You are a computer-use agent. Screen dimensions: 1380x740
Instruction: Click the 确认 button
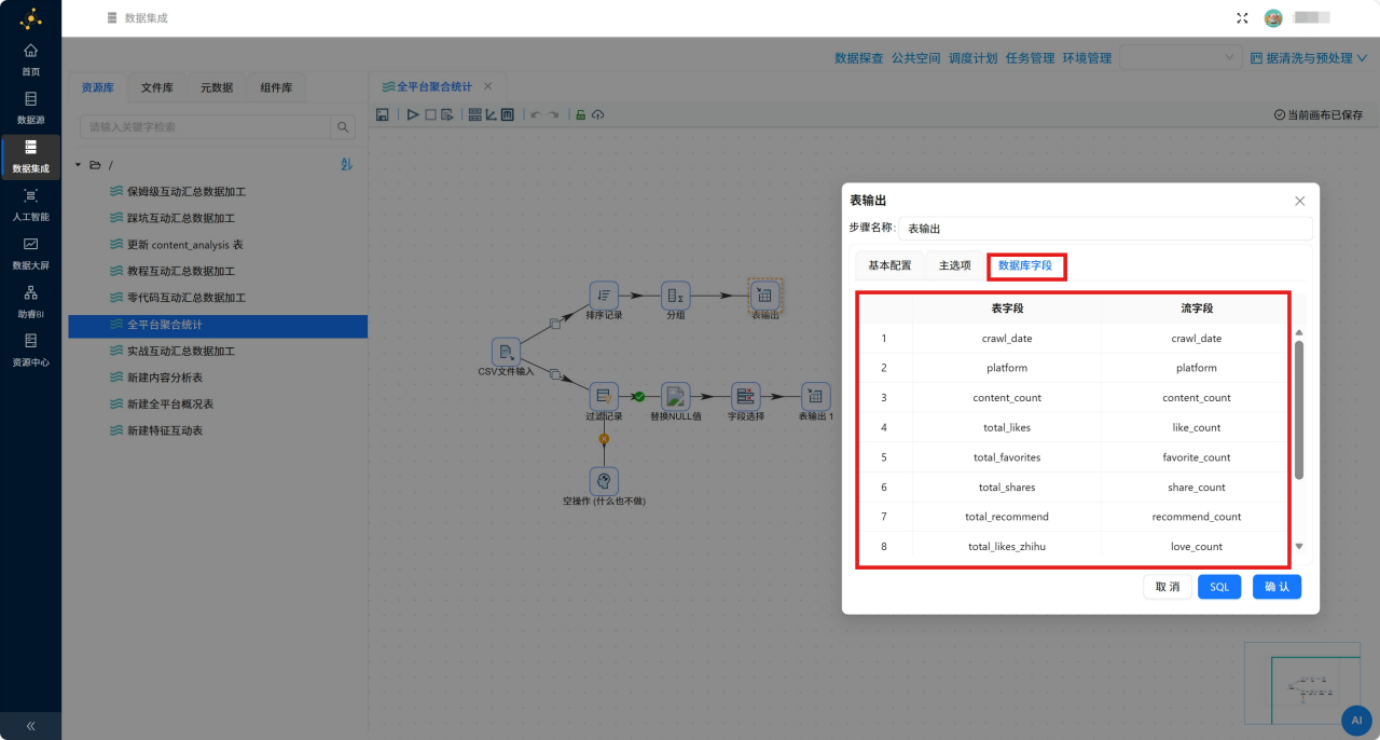coord(1277,587)
